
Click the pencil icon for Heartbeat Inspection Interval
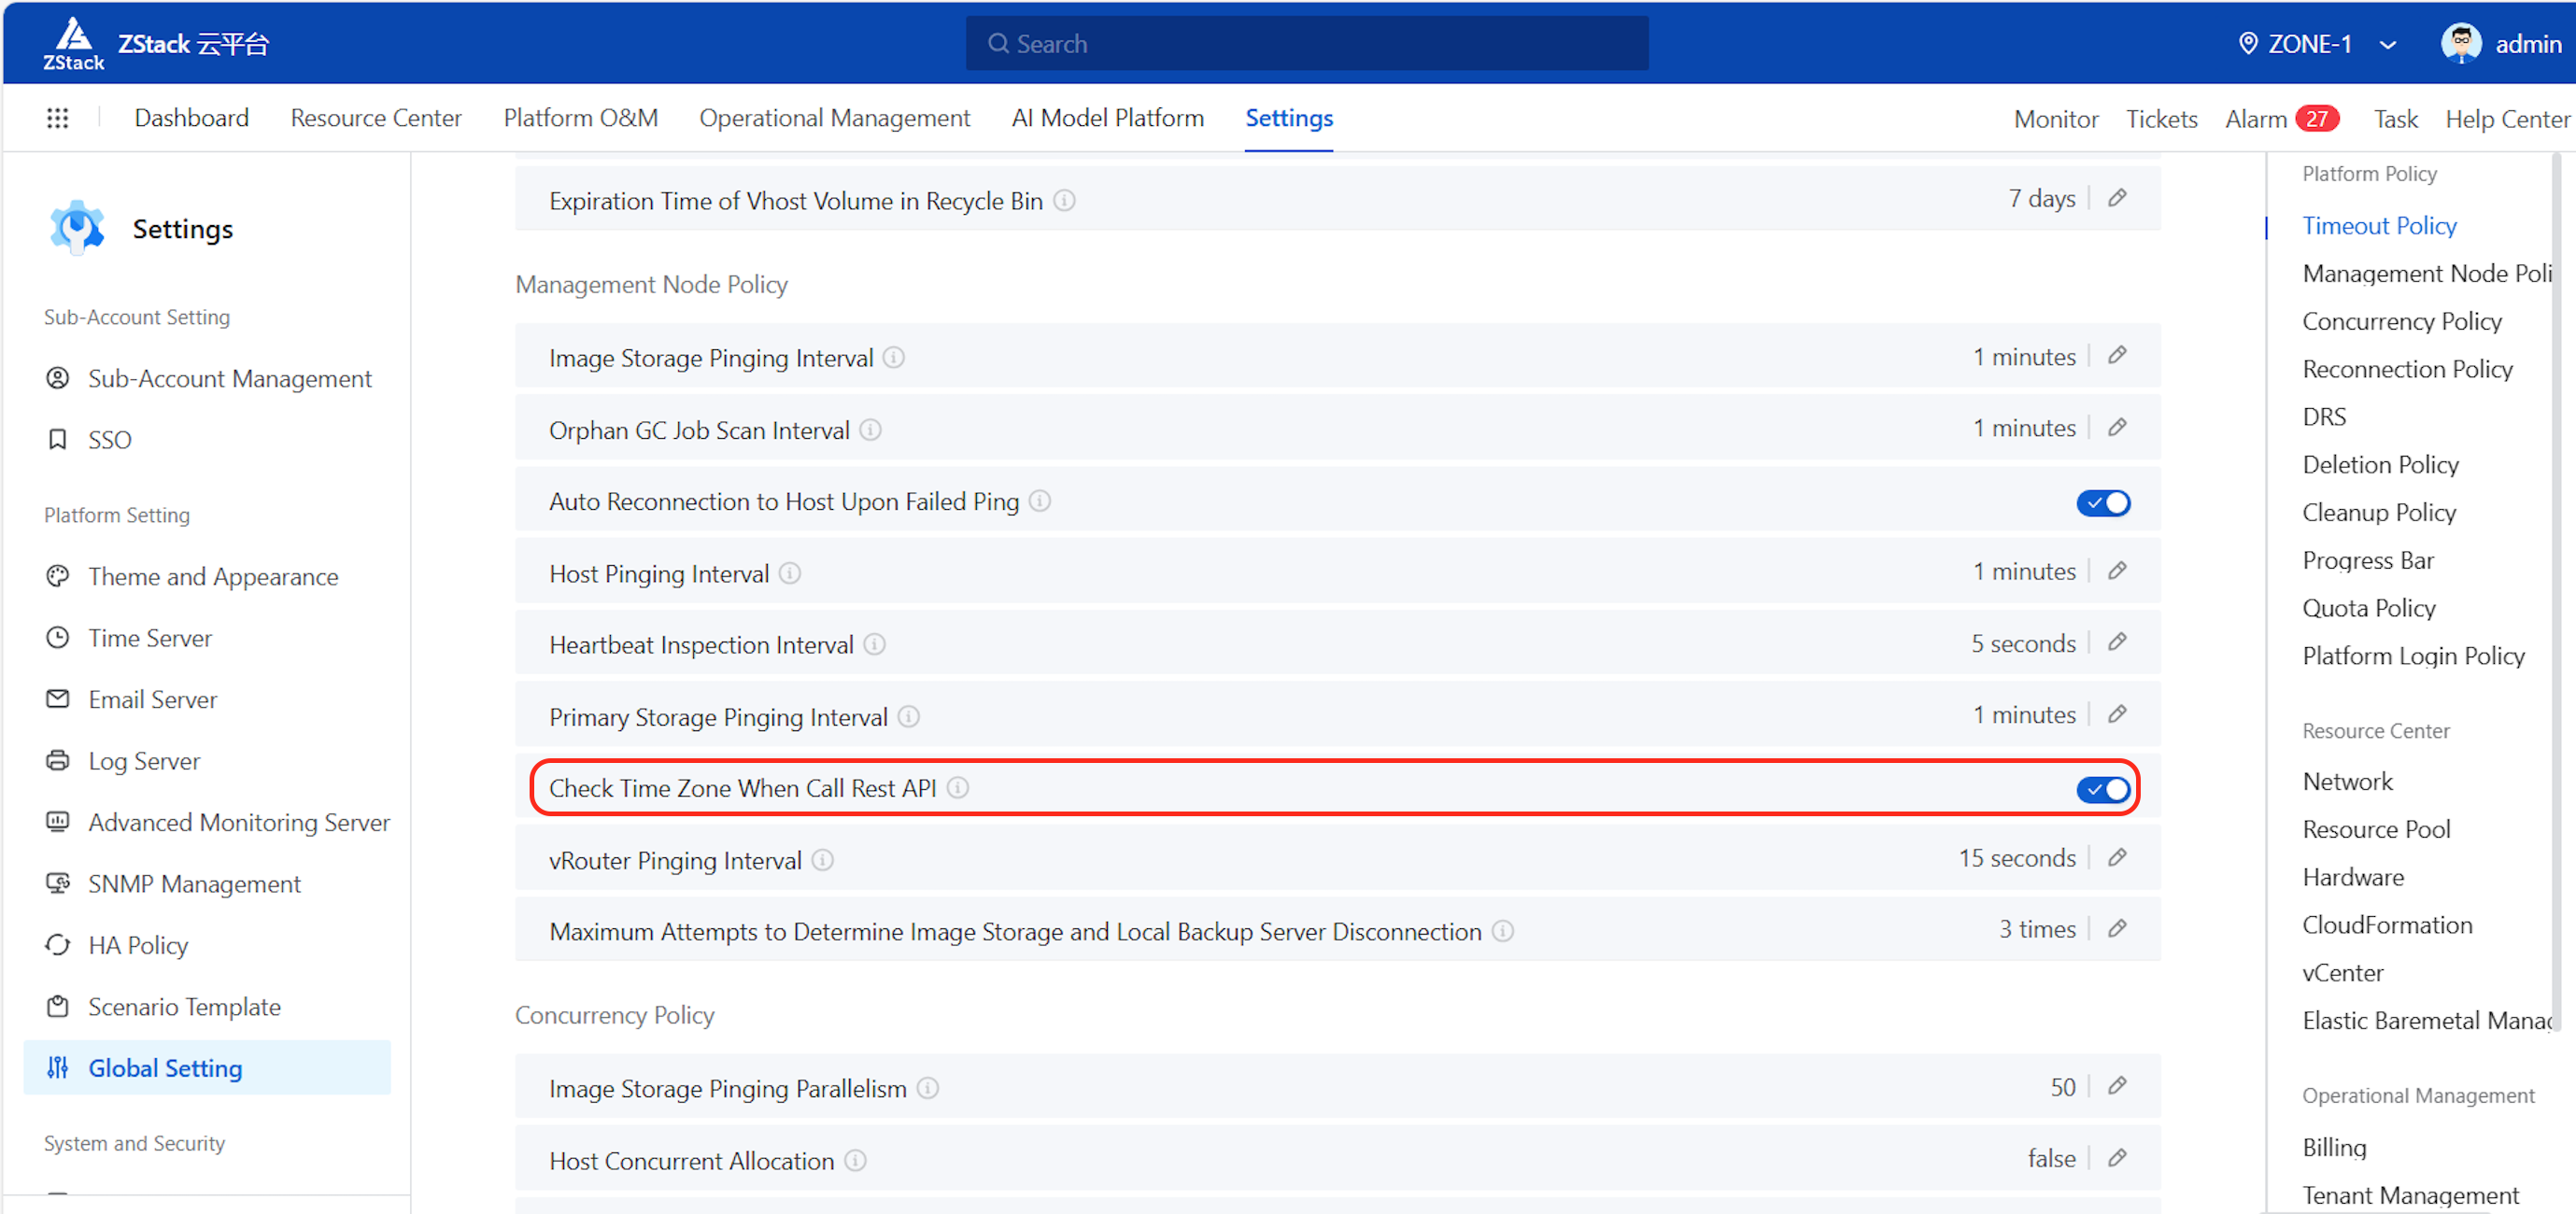(x=2117, y=643)
